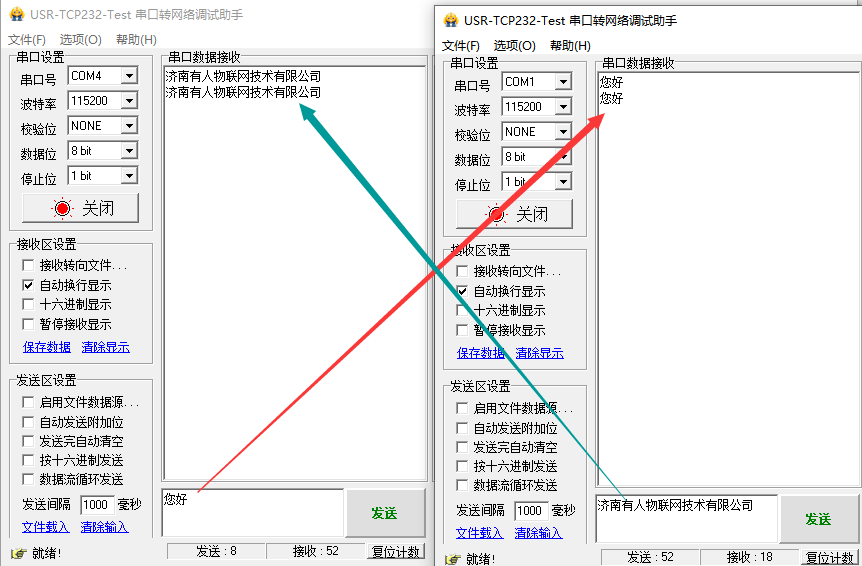This screenshot has height=566, width=862.
Task: Enable 接收转向文件 checkbox in right window
Action: [462, 271]
